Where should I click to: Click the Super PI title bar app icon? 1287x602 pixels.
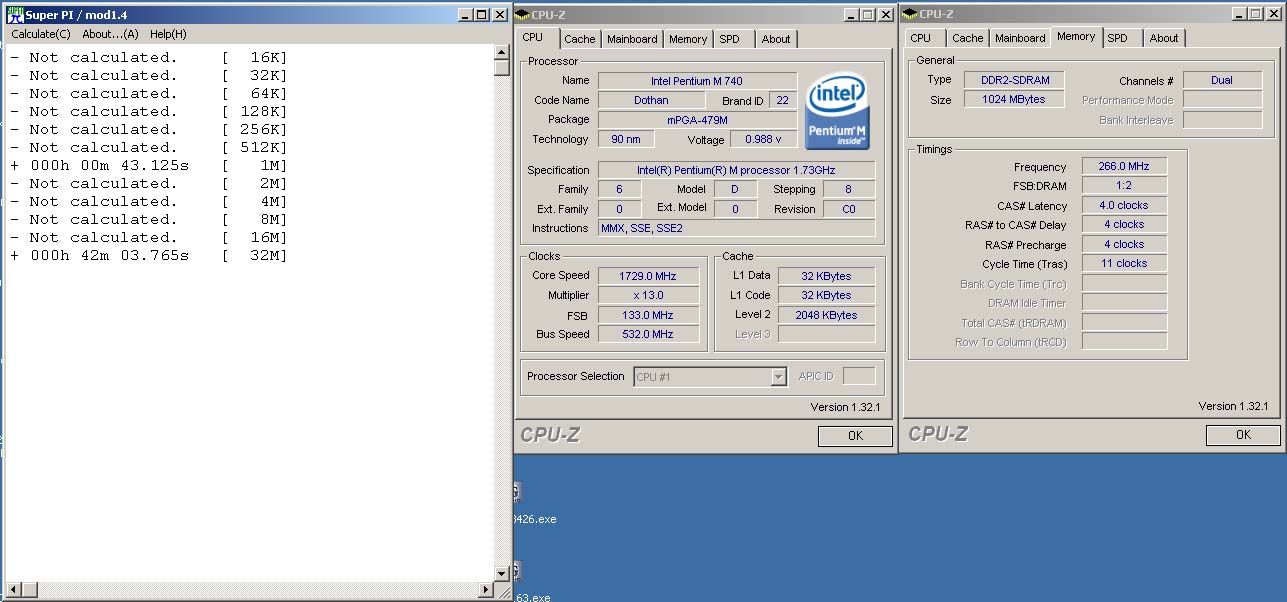coord(14,14)
